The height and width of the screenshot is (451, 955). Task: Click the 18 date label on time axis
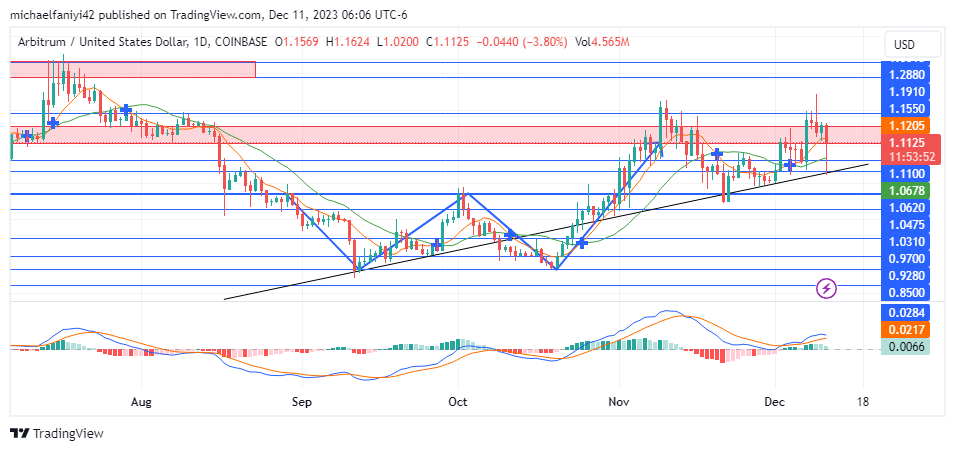pyautogui.click(x=863, y=403)
